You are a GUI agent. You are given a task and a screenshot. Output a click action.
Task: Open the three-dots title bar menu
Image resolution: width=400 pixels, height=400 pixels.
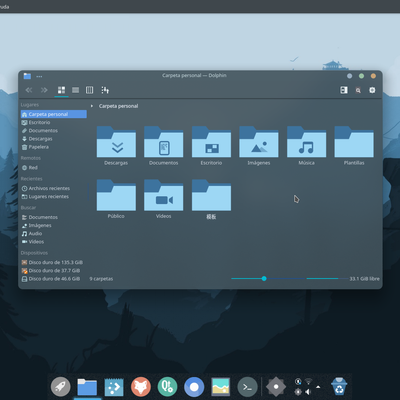pyautogui.click(x=39, y=76)
